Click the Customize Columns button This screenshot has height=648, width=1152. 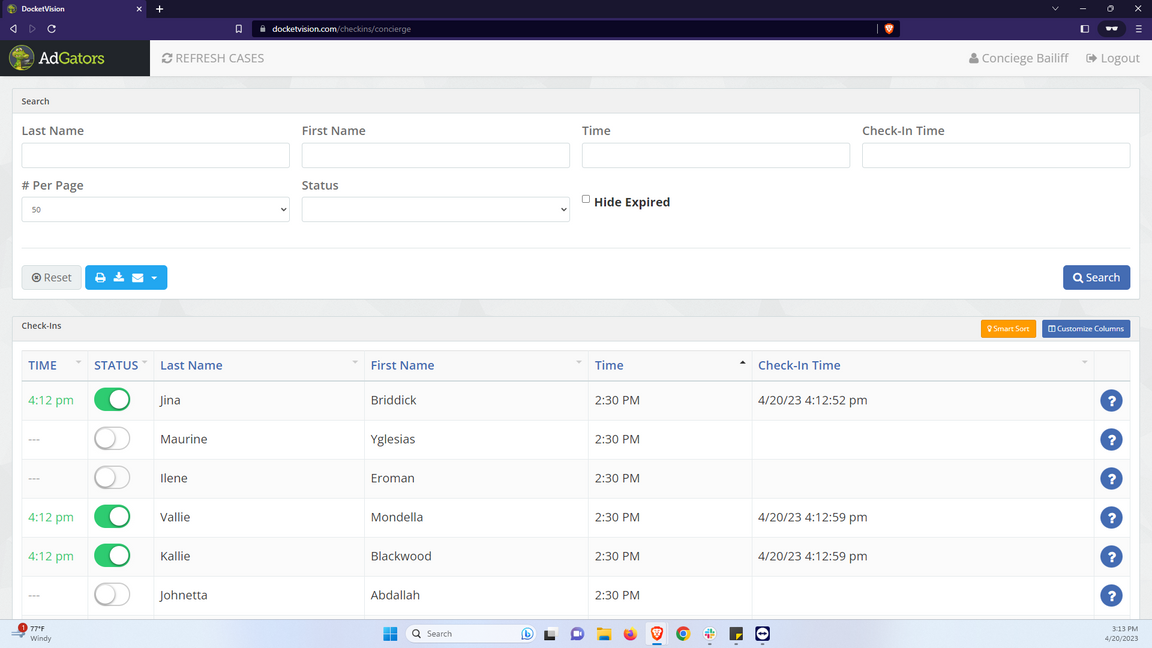tap(1085, 329)
